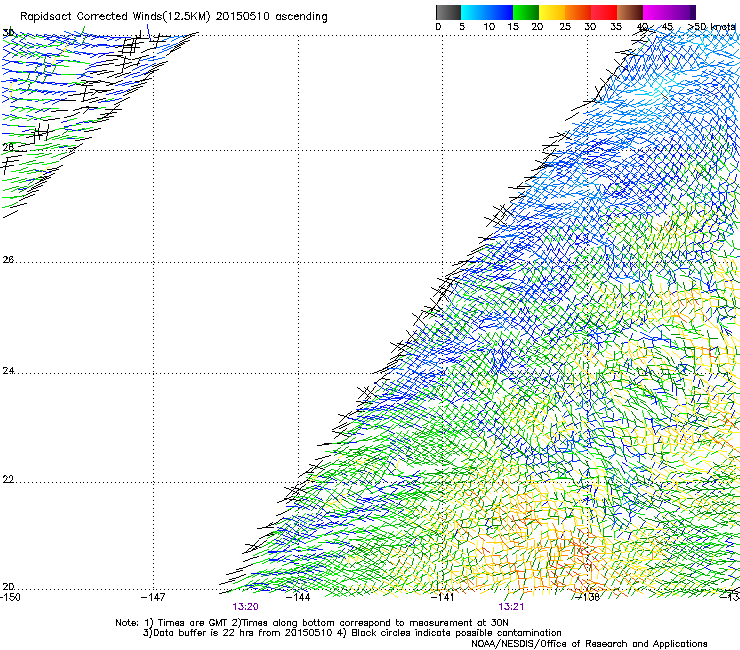This screenshot has height=650, width=740.
Task: Click the '10' label under the color scale
Action: 489,27
